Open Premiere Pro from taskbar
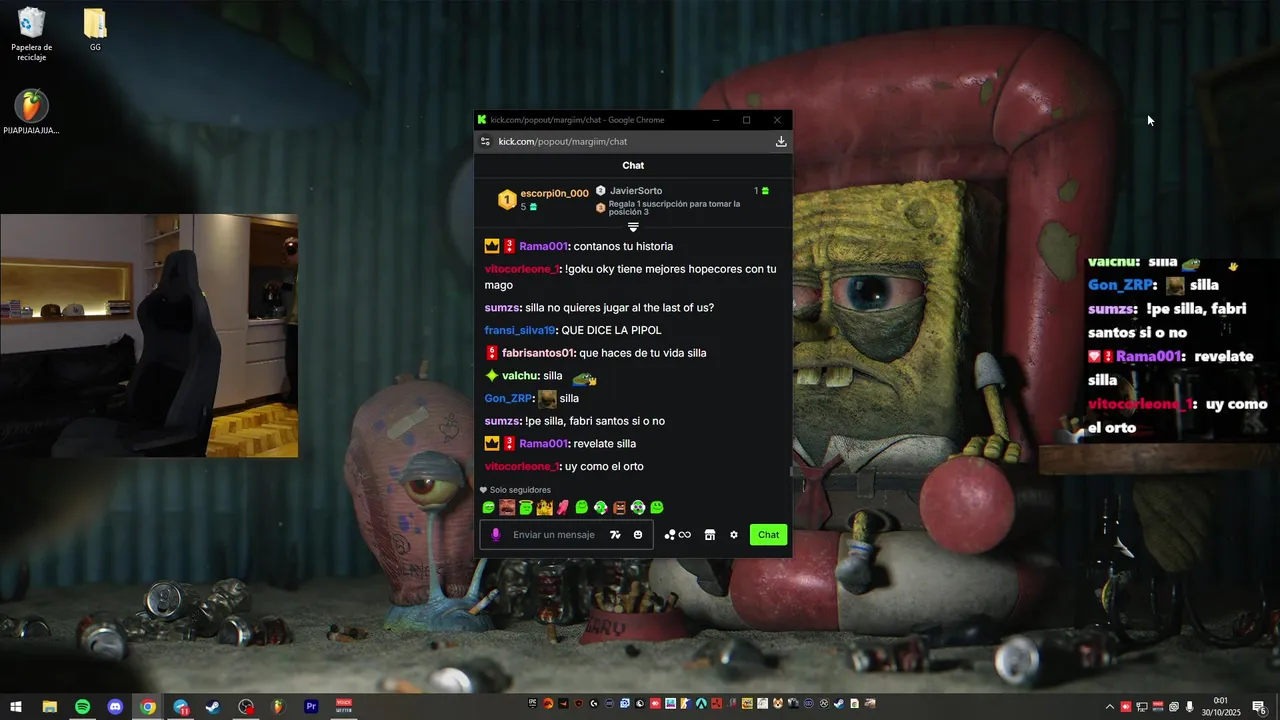The width and height of the screenshot is (1280, 720). (311, 706)
